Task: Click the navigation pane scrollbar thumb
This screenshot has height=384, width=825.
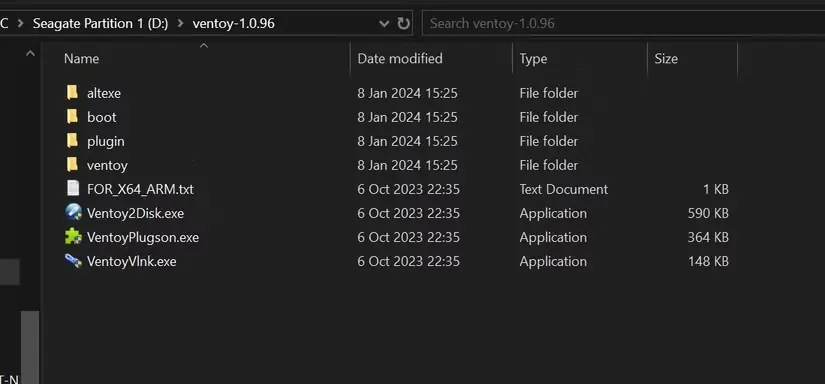Action: coord(30,347)
